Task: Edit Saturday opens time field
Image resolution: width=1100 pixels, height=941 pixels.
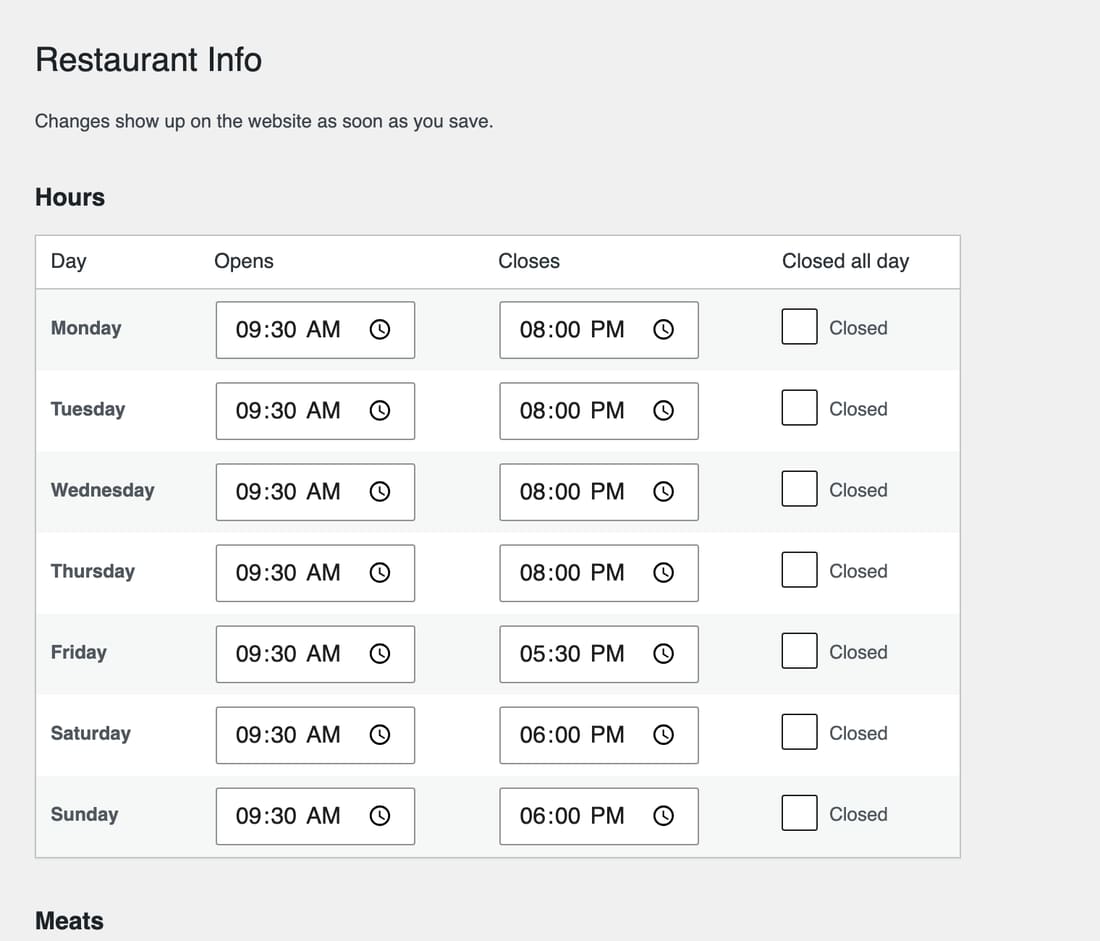Action: [315, 735]
